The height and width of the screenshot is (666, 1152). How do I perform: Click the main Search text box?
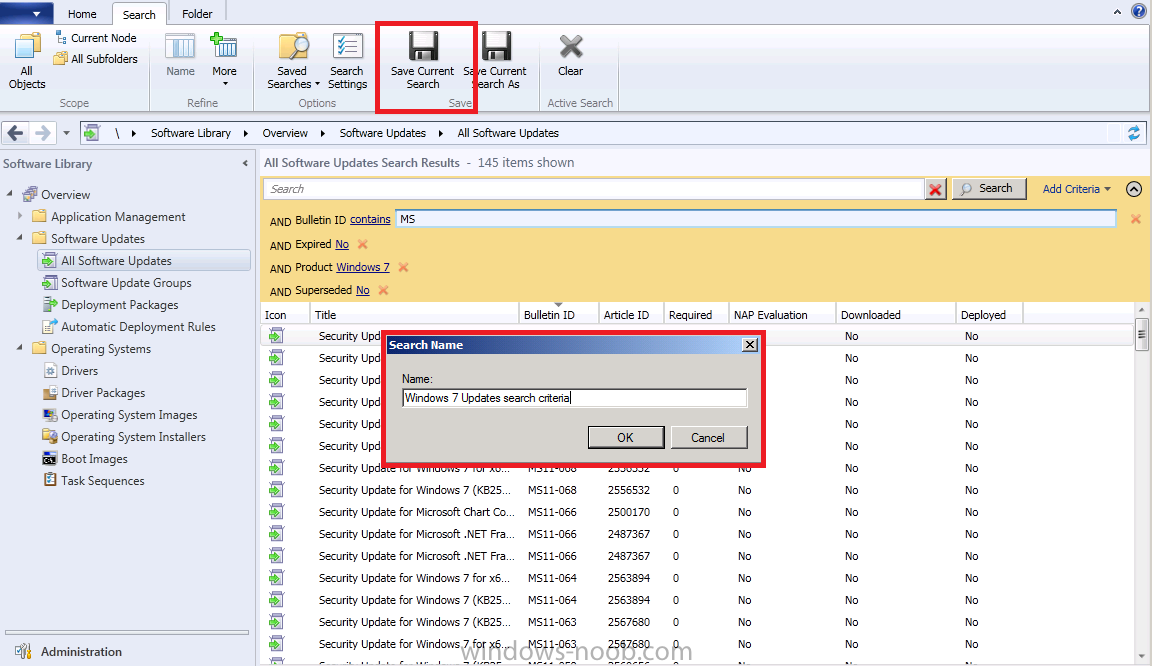point(594,189)
